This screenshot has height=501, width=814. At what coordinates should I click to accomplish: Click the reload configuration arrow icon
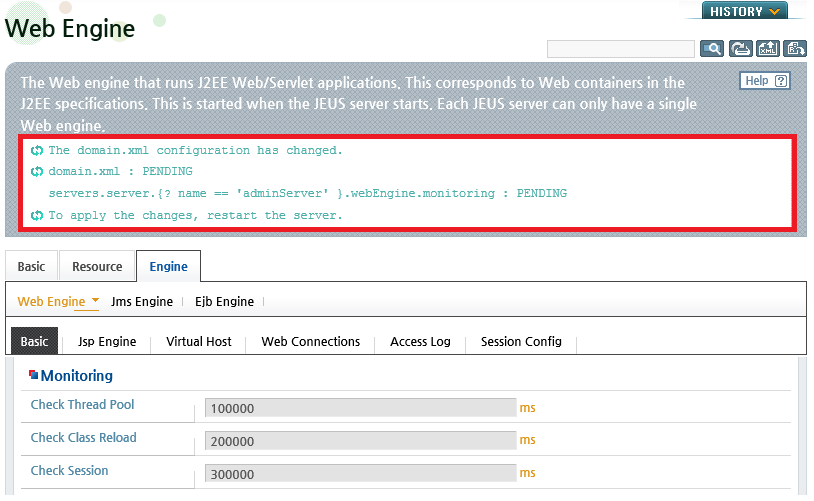click(740, 49)
